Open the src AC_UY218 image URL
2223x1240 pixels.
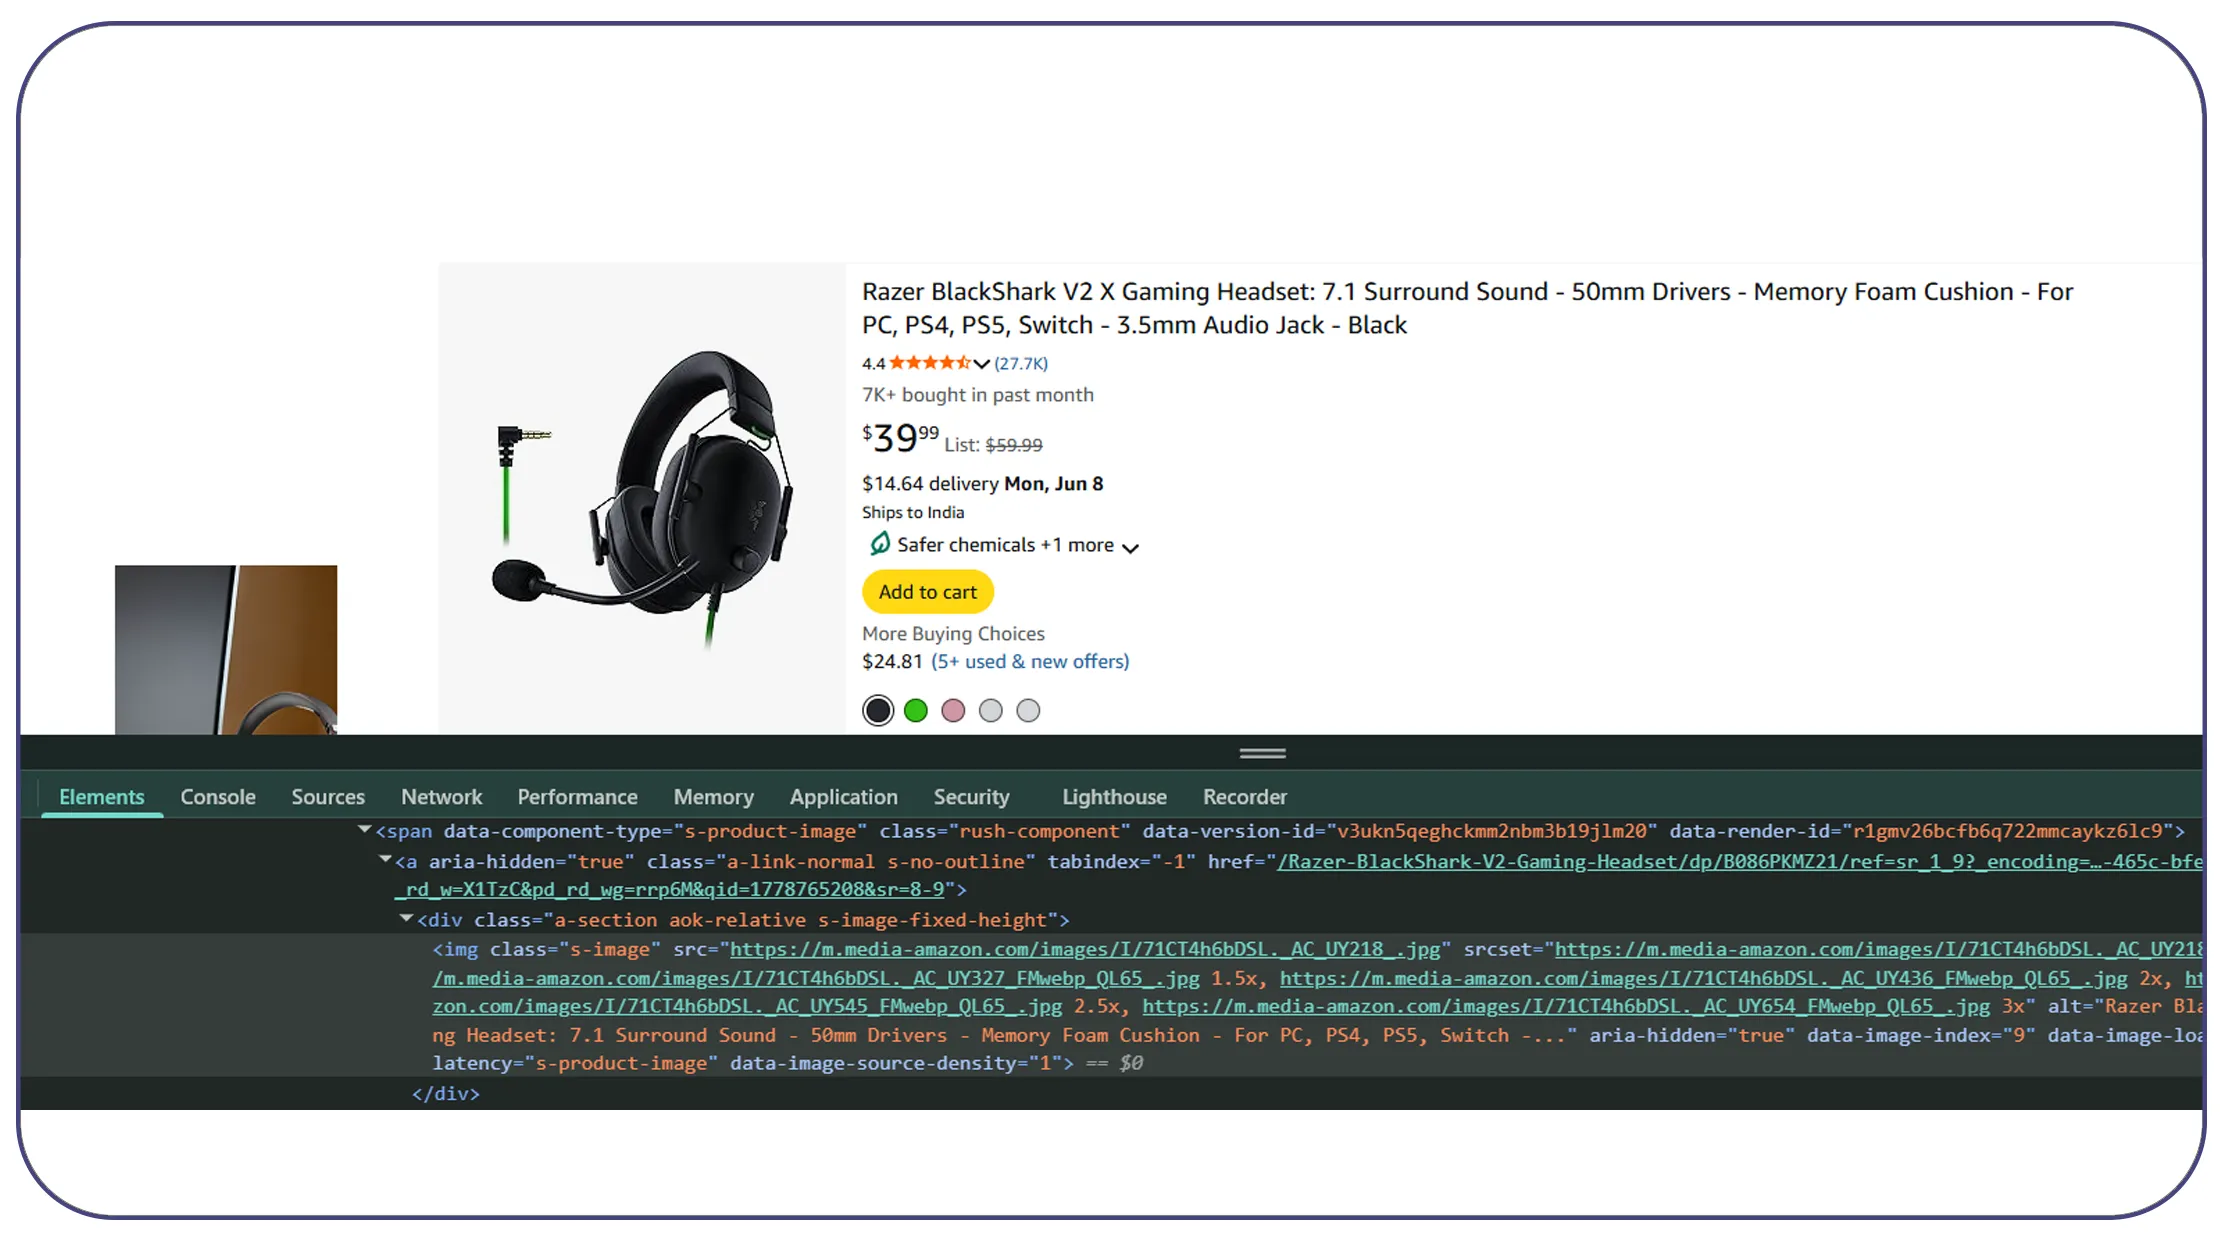coord(1085,949)
